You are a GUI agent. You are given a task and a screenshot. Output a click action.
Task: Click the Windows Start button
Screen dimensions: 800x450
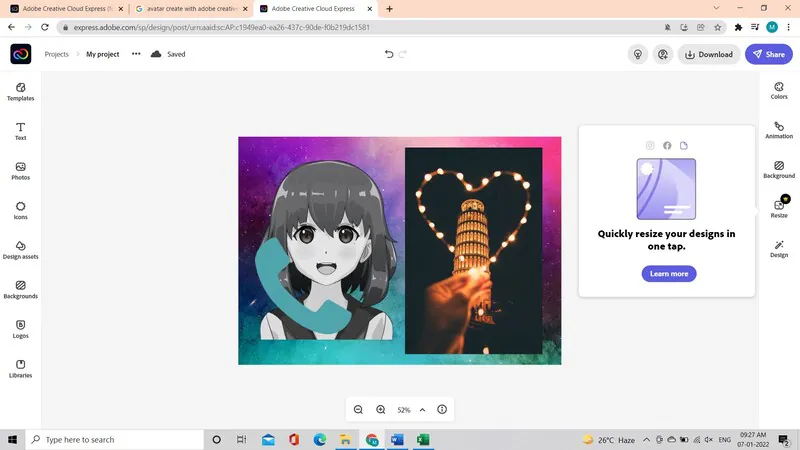13,439
